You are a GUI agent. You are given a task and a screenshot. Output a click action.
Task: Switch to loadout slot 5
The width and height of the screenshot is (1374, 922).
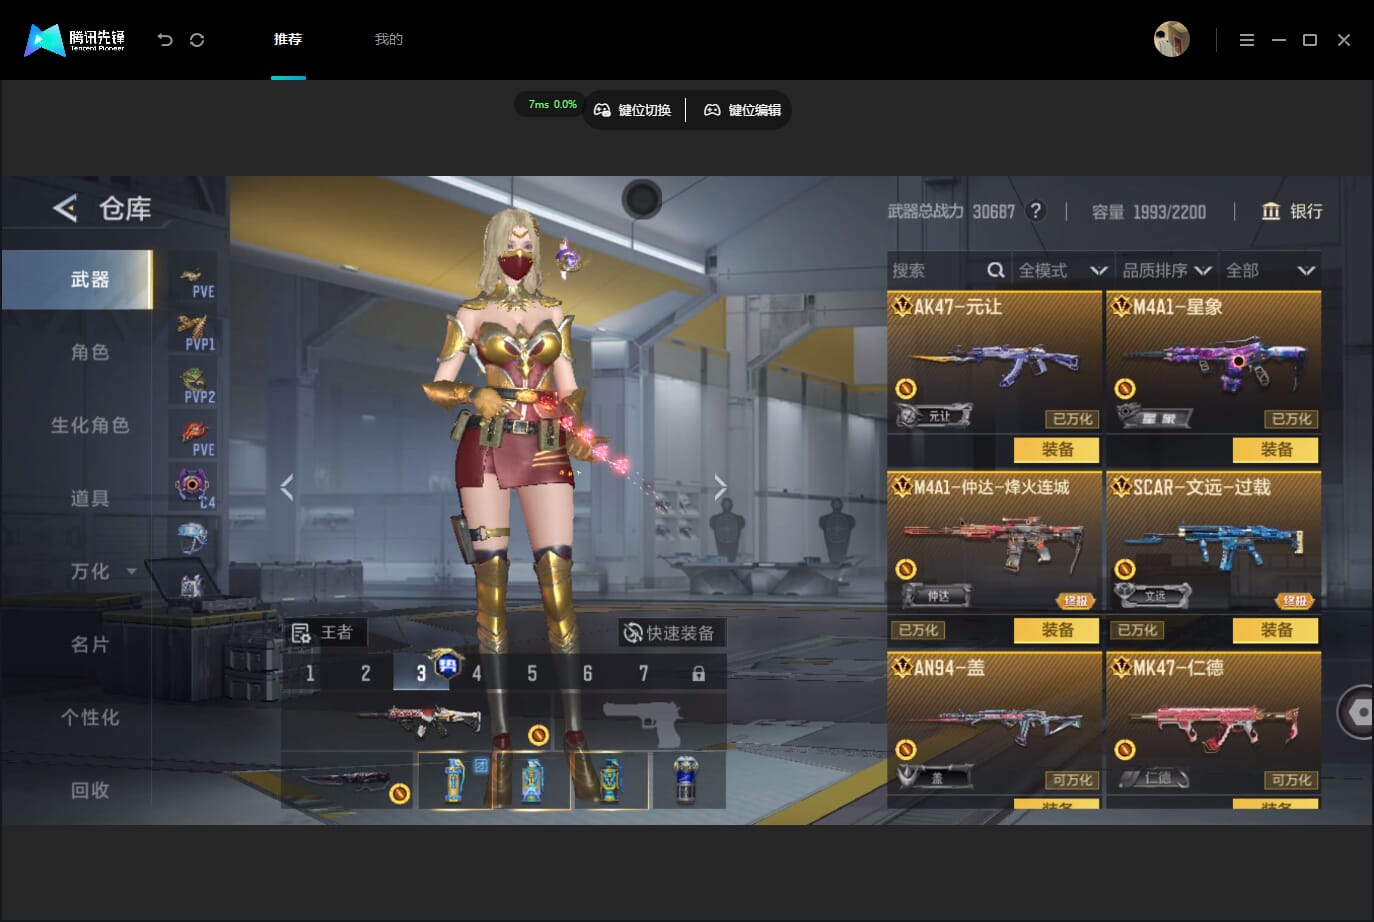(532, 673)
